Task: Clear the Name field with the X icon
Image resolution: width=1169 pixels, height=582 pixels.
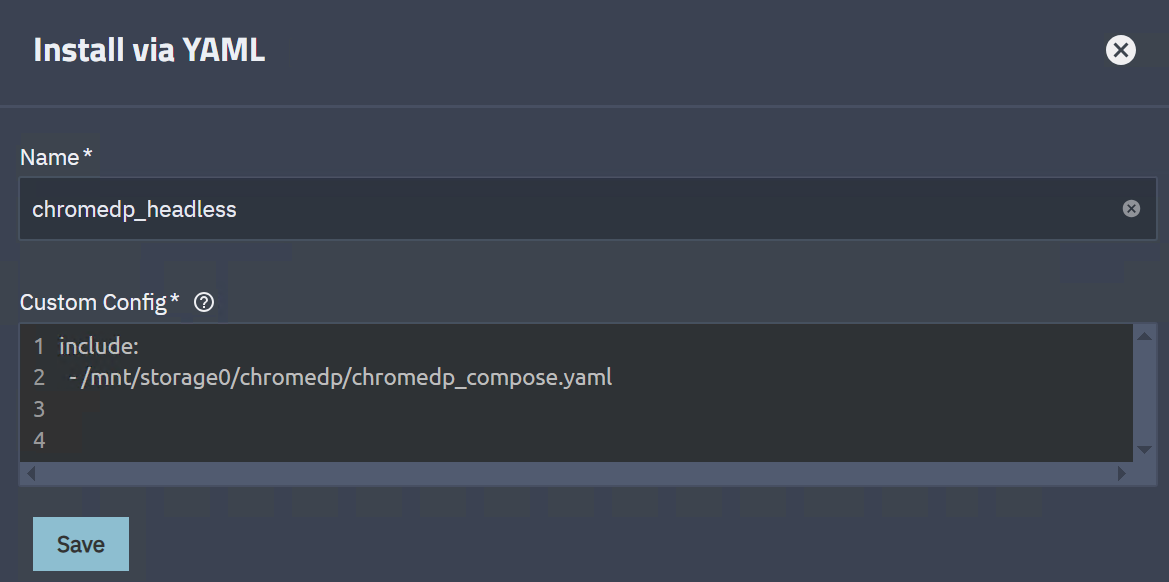Action: [1131, 209]
